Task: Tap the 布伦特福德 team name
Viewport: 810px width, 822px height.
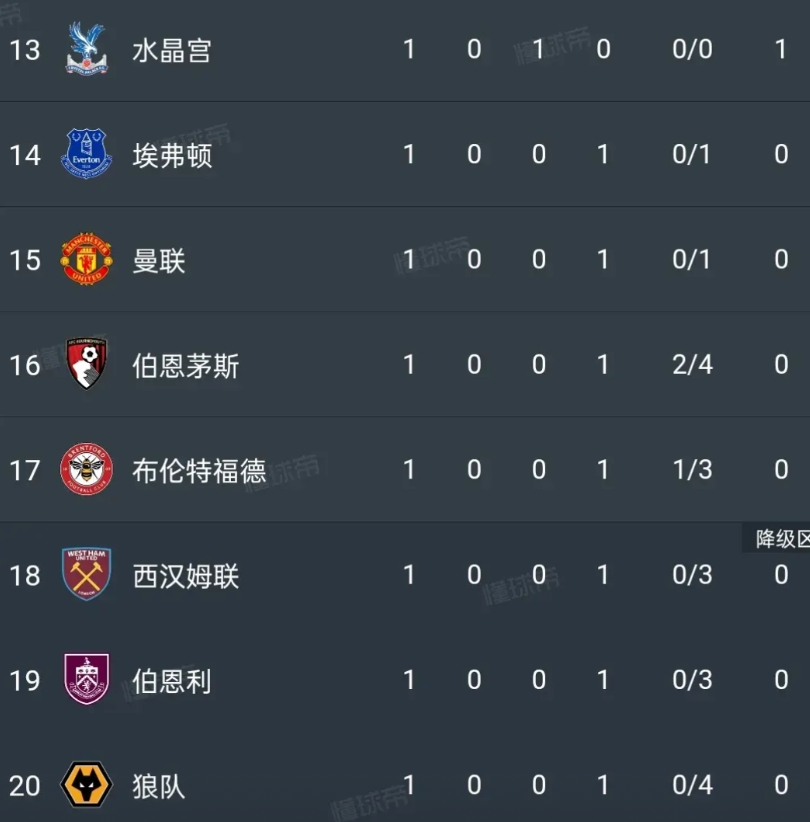Action: [x=199, y=470]
